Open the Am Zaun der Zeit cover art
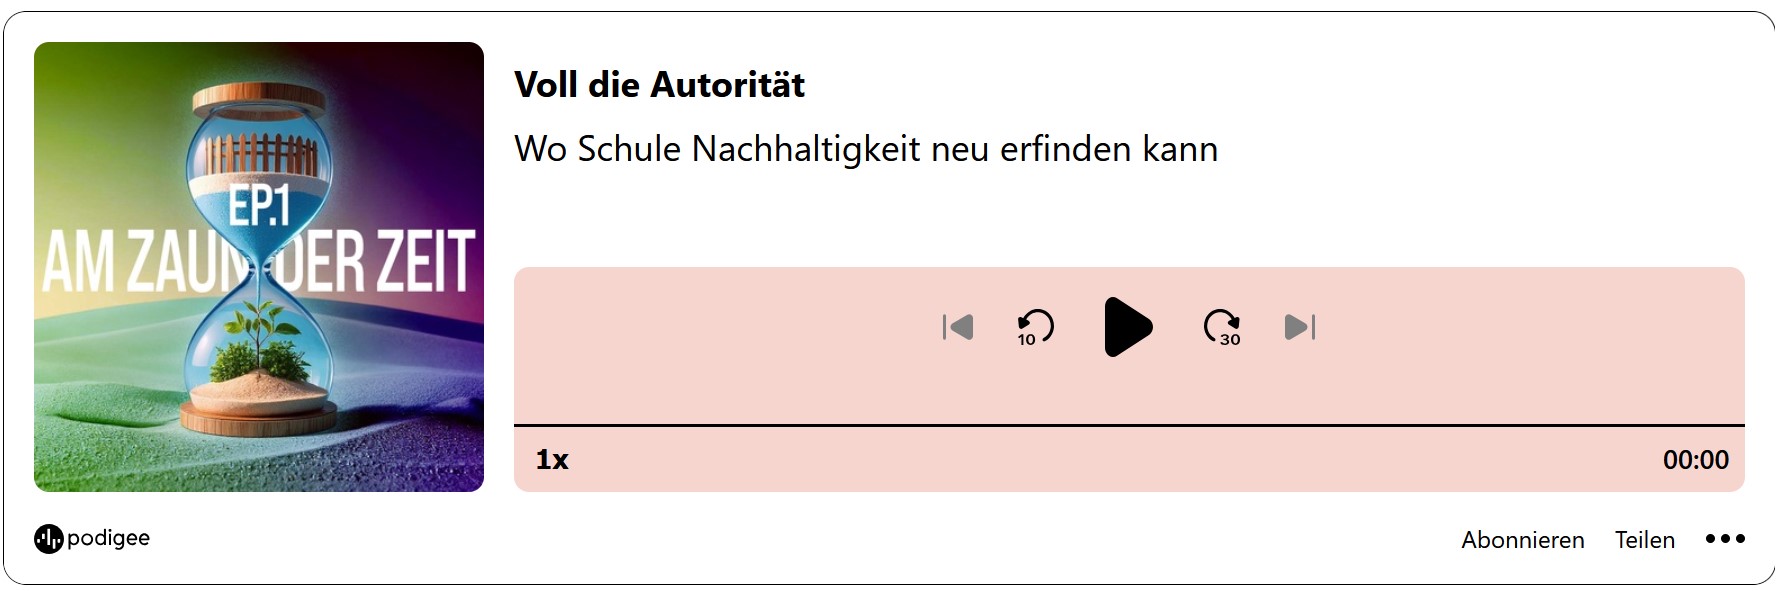The image size is (1780, 591). click(x=259, y=267)
